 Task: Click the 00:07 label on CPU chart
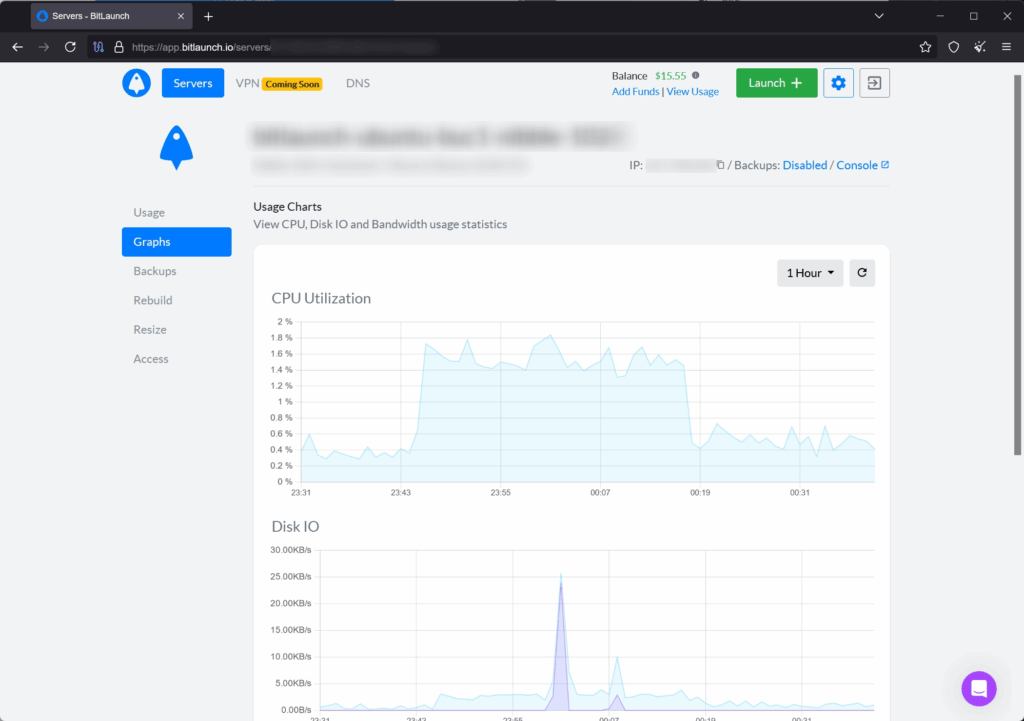pos(600,492)
